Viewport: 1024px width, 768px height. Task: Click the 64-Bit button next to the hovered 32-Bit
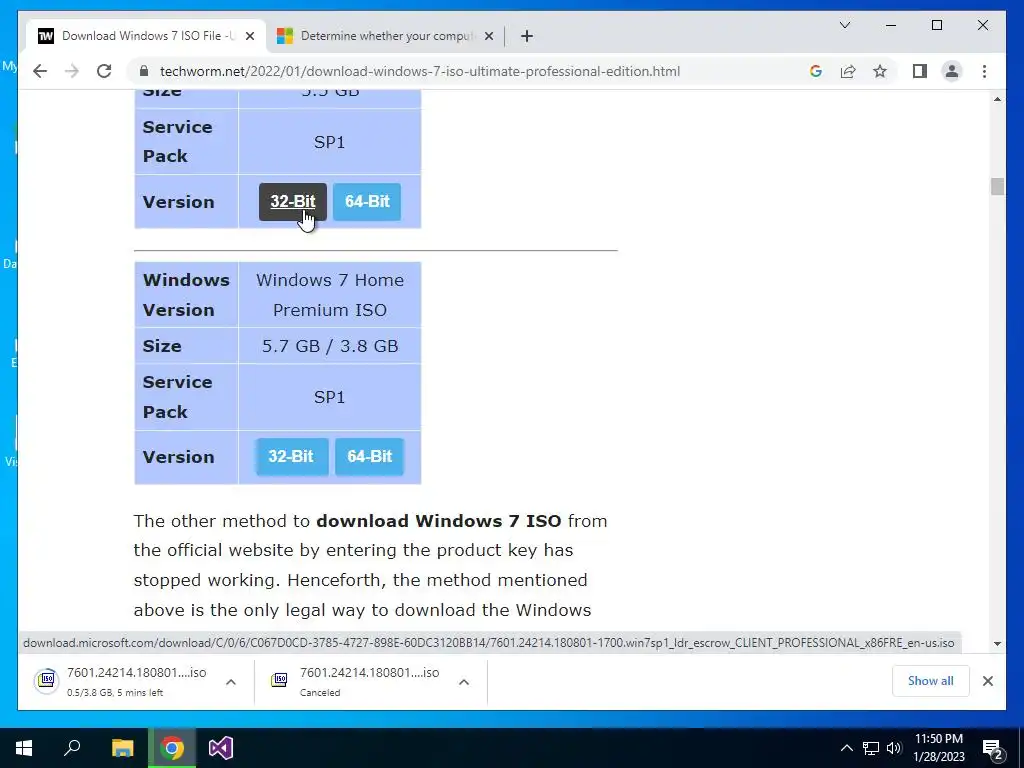[x=367, y=202]
